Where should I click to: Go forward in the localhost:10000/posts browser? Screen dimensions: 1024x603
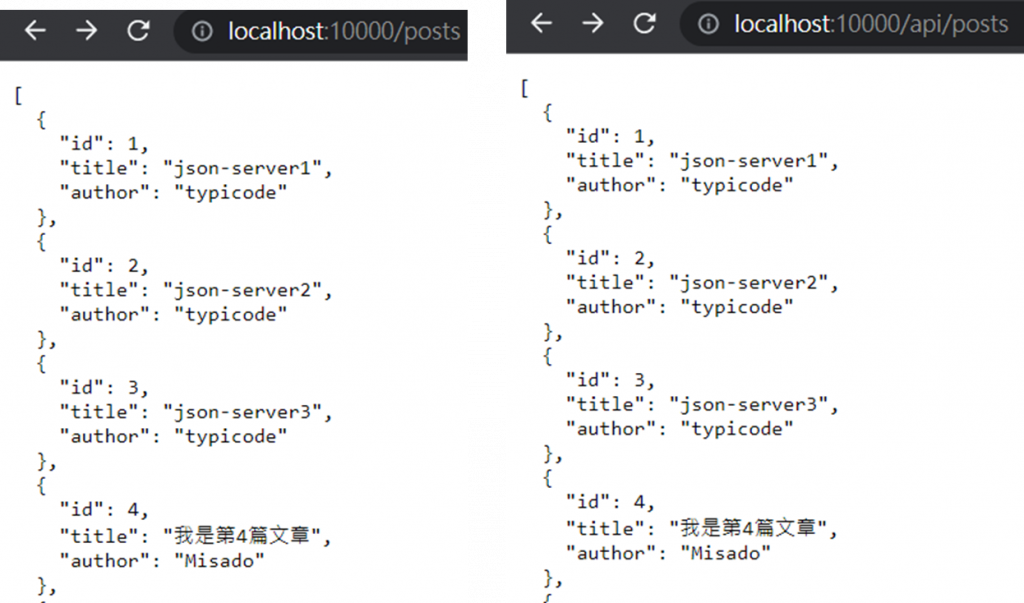86,30
